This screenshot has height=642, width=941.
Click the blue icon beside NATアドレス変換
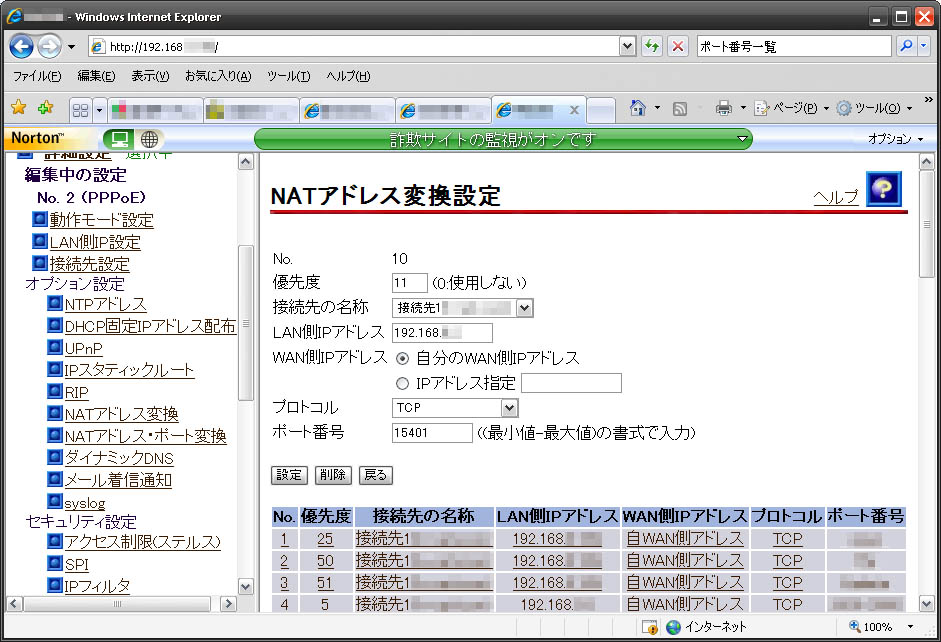point(55,413)
